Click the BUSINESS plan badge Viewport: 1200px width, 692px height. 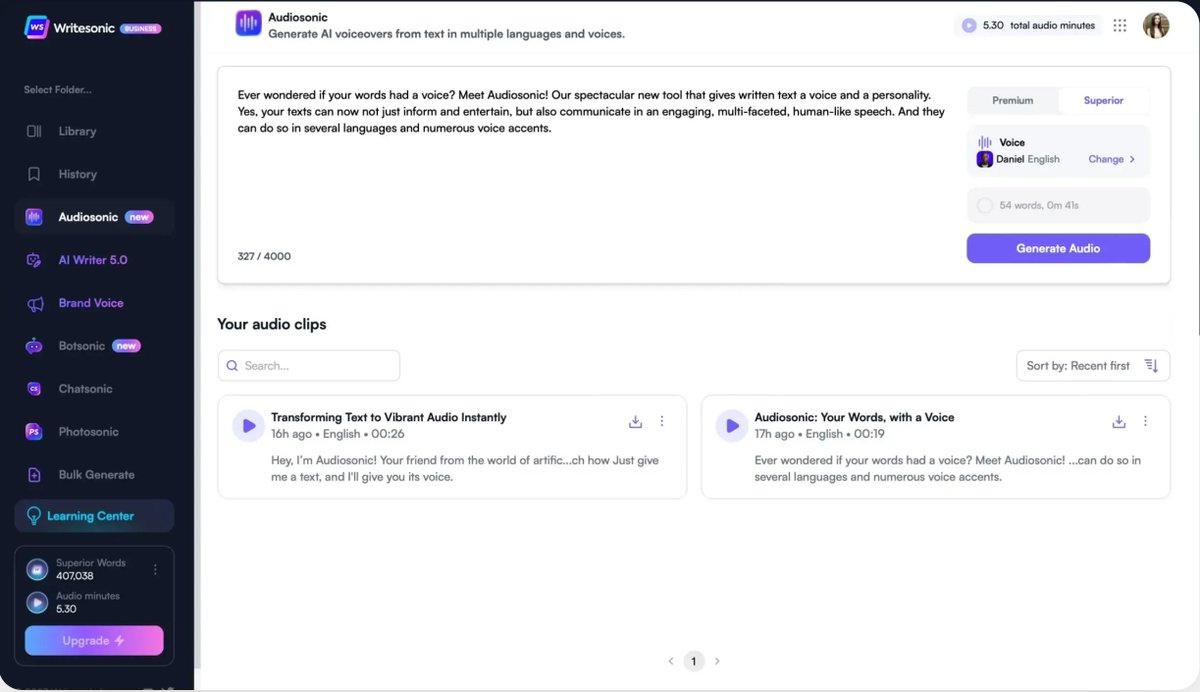pos(140,28)
